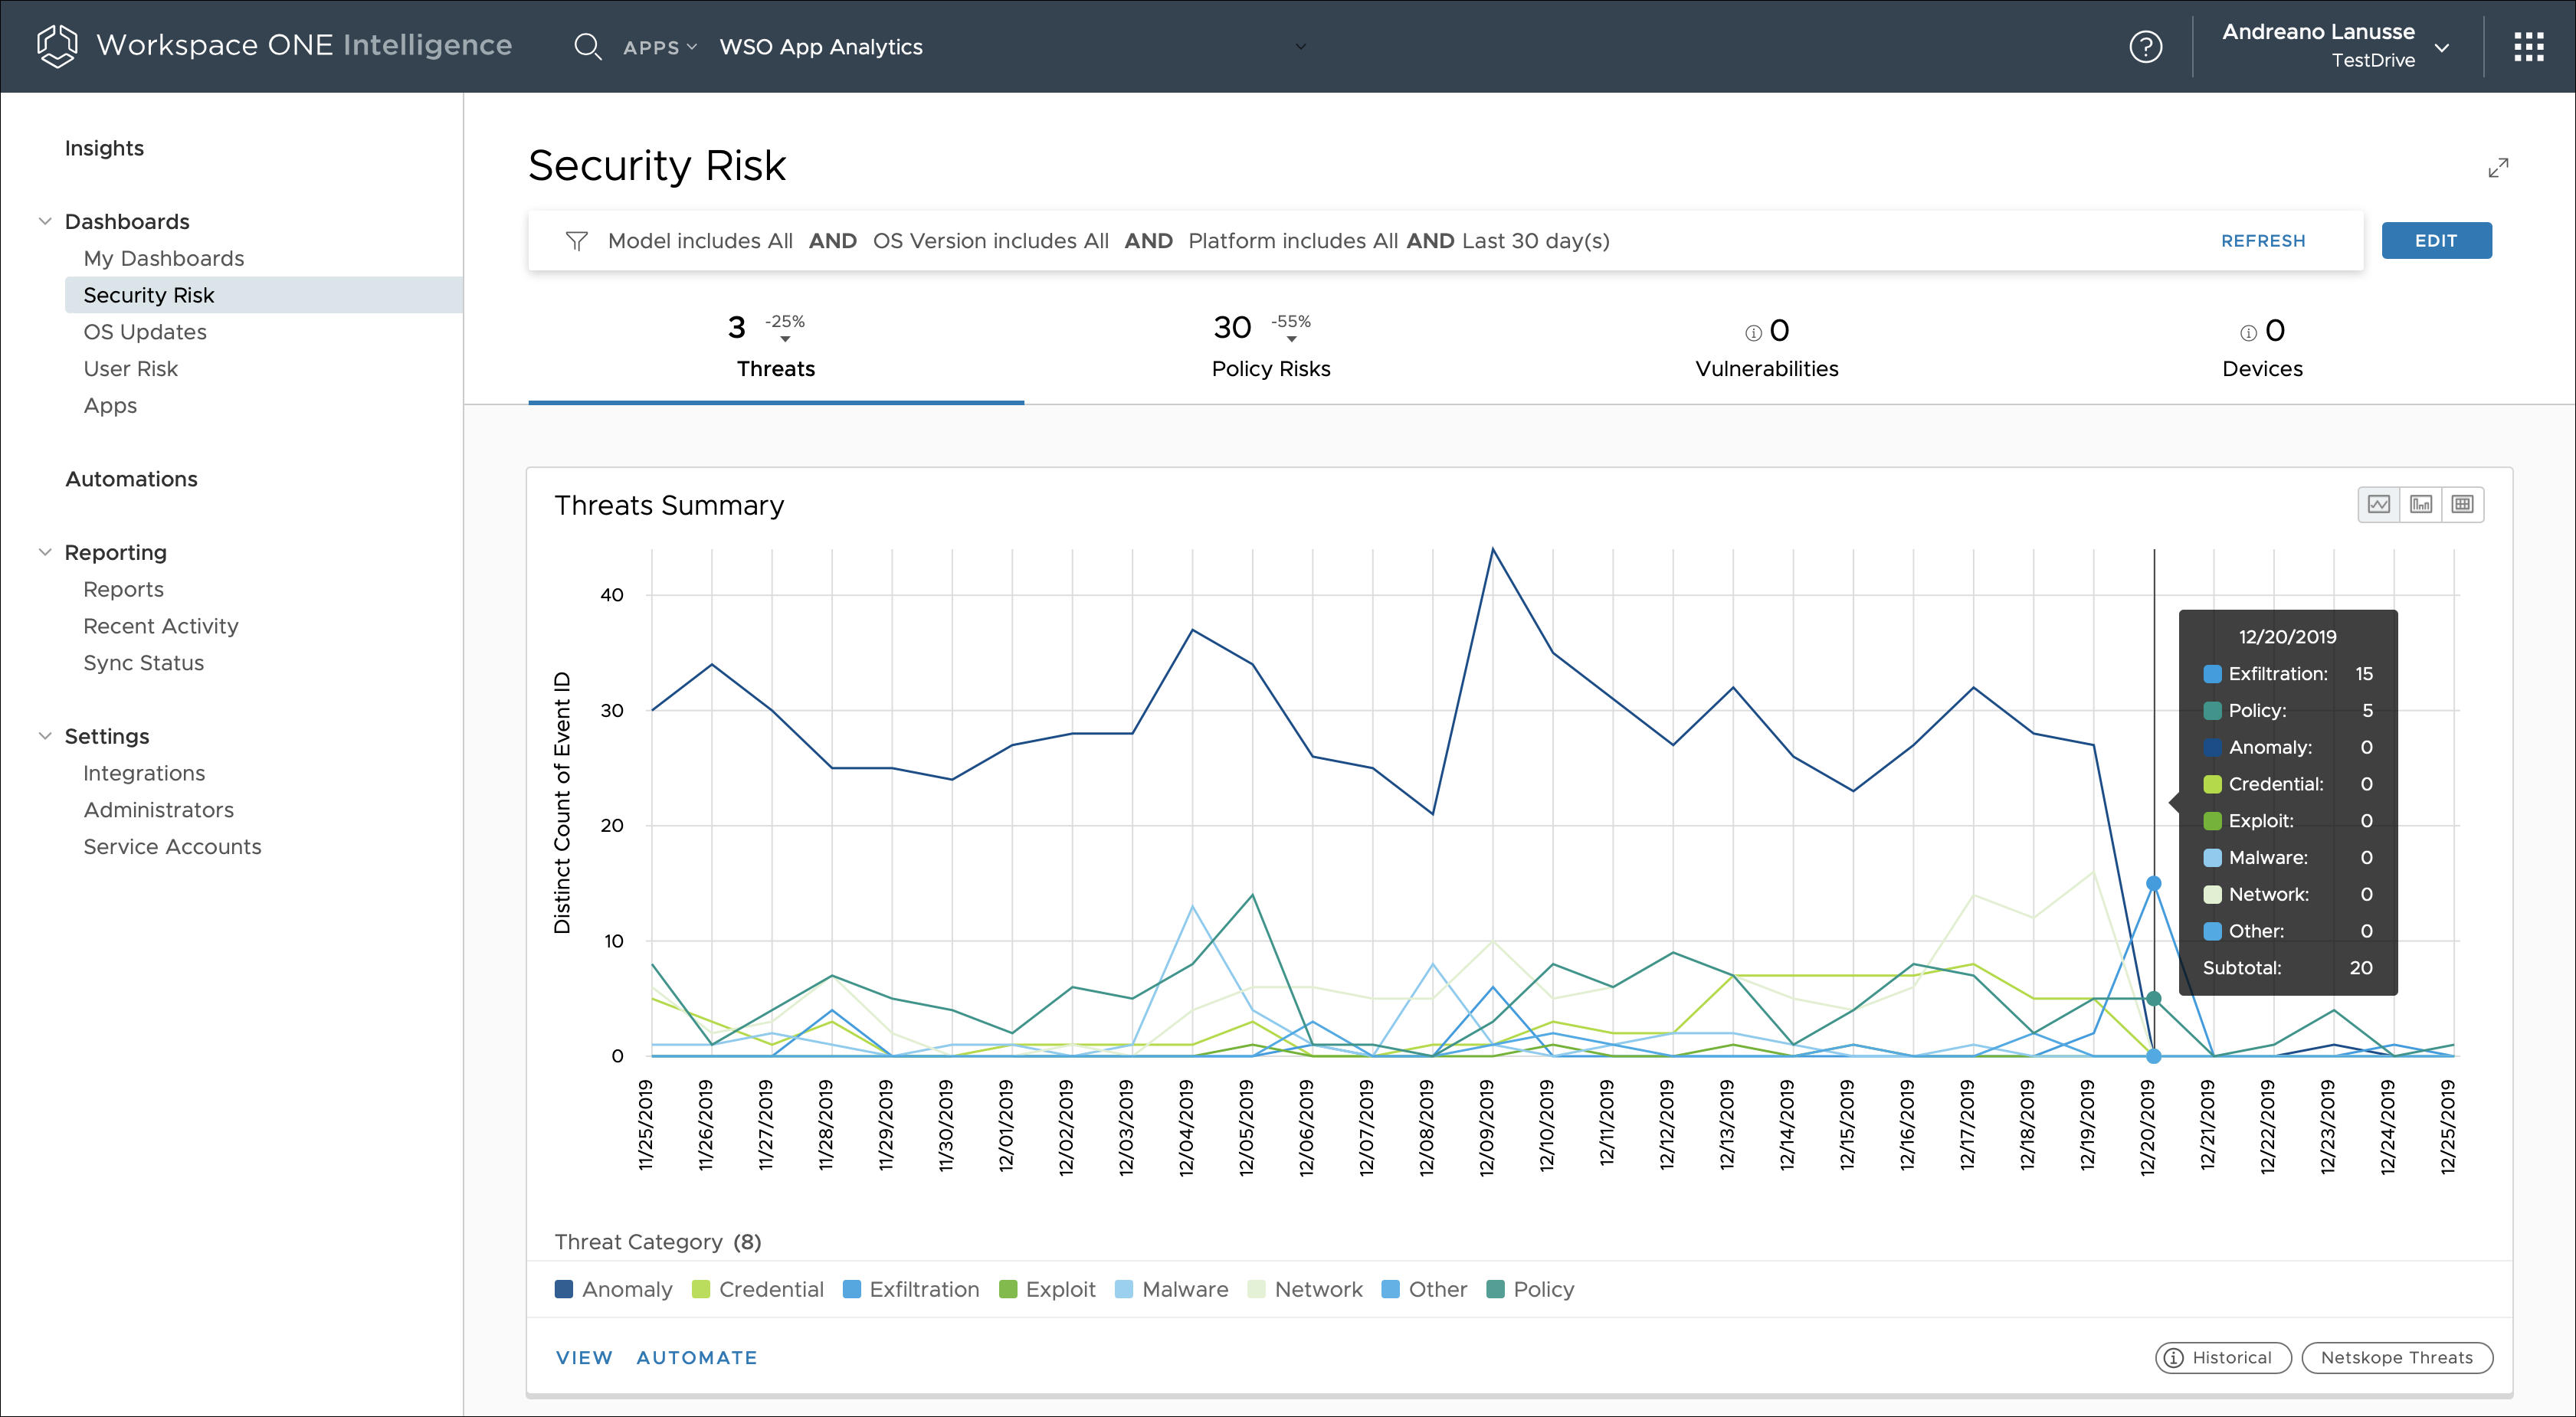Click the filter funnel icon
This screenshot has width=2576, height=1417.
pos(576,241)
